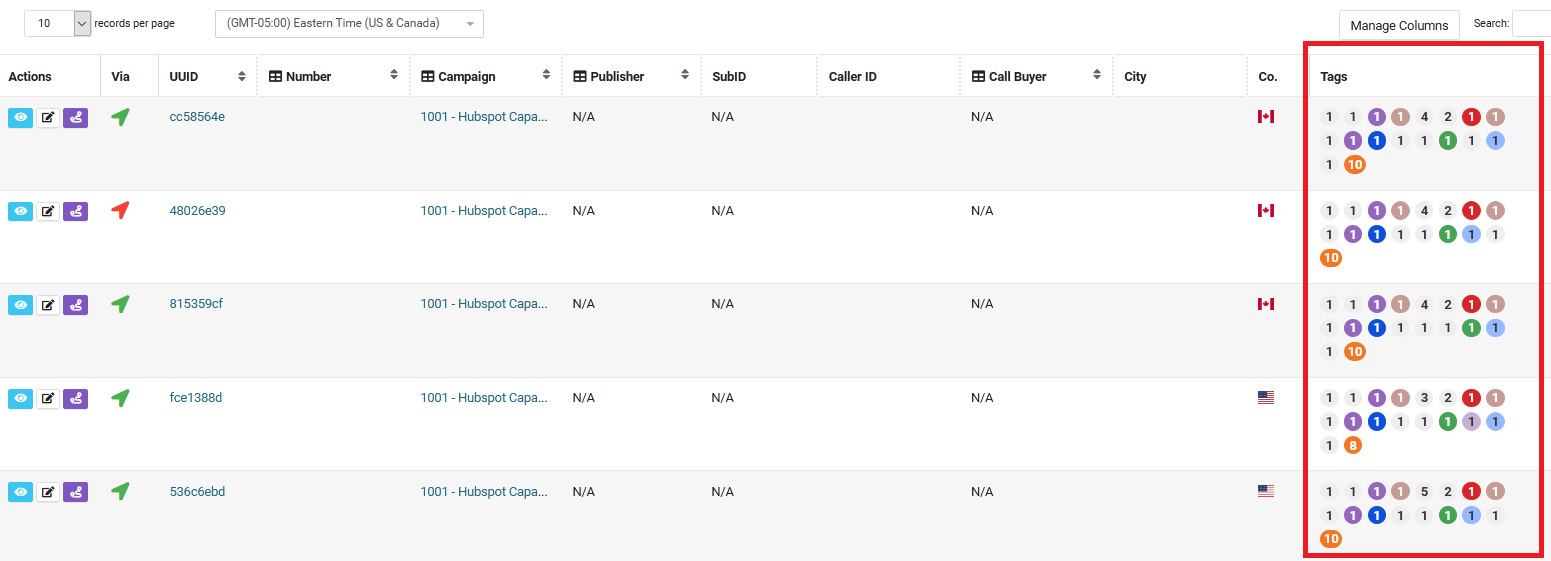Click the Search input field
The image size is (1551, 561).
(1531, 23)
